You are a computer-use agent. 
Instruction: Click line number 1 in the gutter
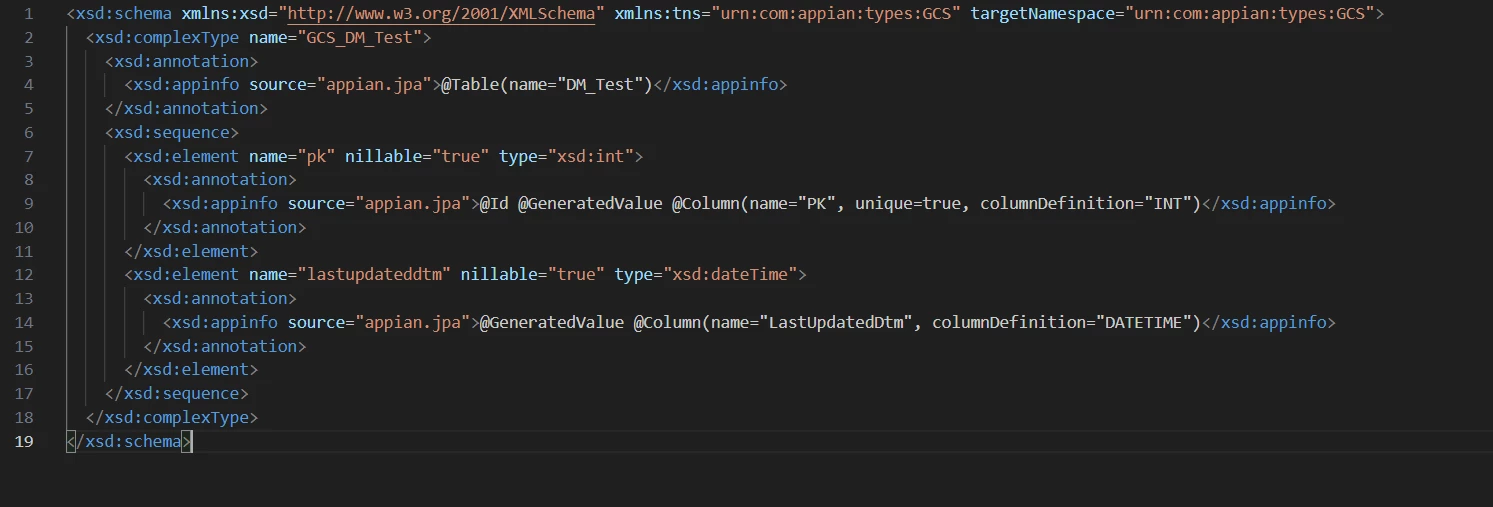click(28, 14)
